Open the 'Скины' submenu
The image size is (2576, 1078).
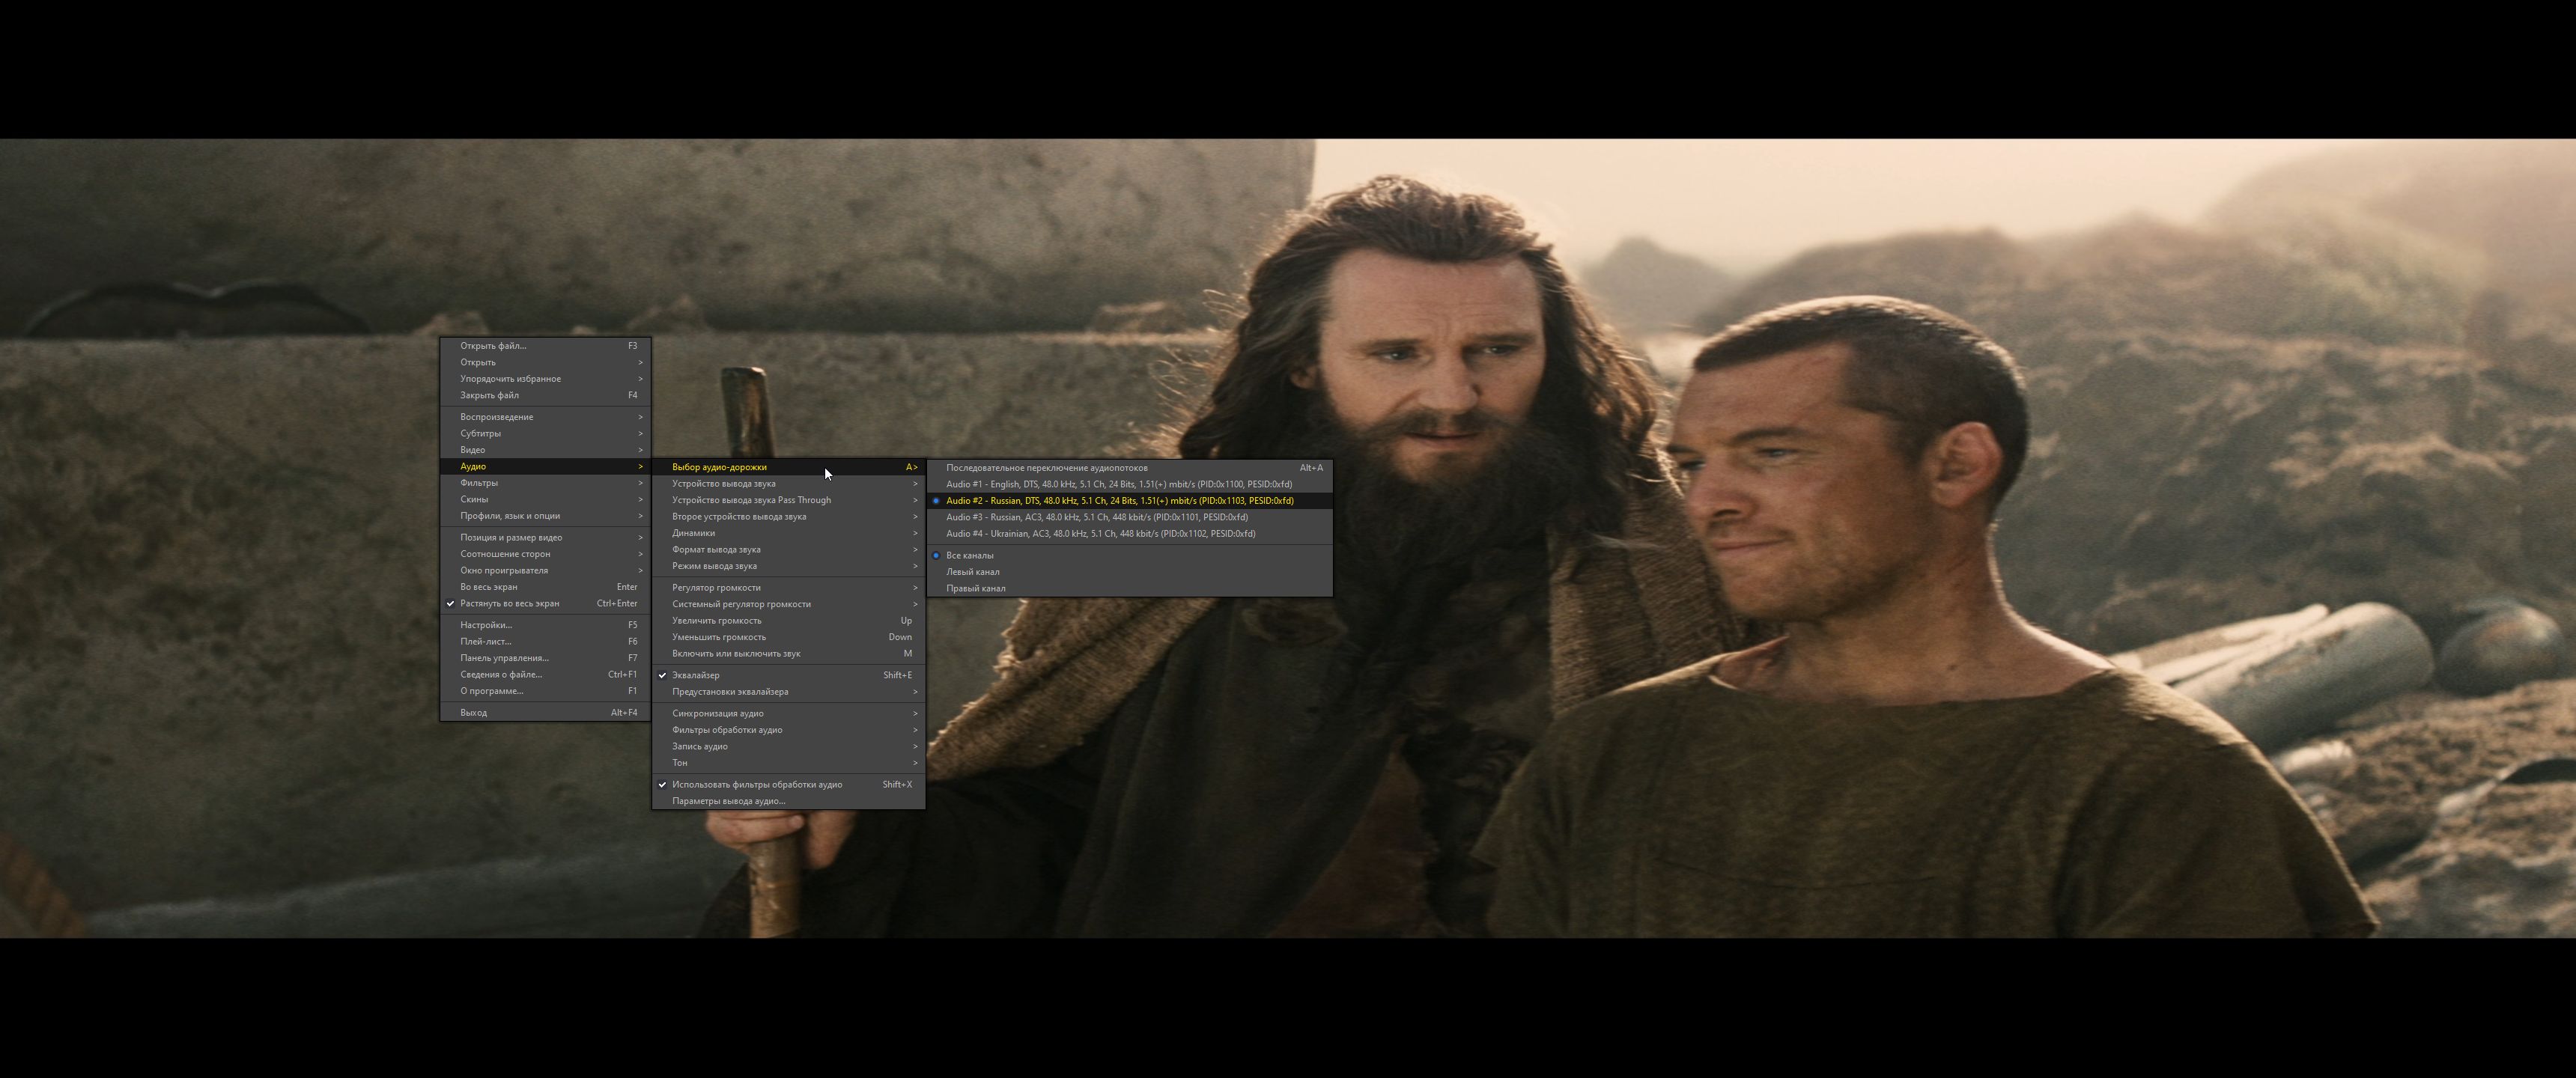(x=474, y=499)
